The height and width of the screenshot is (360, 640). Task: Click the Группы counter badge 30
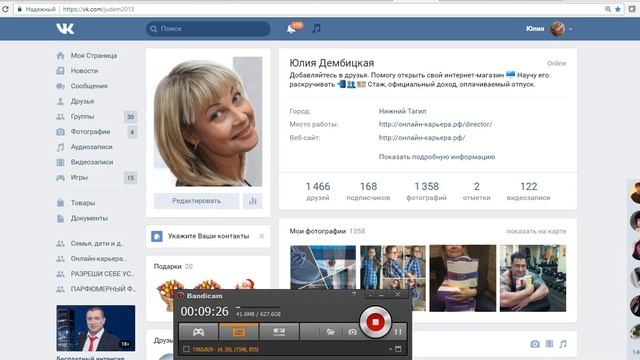pos(130,117)
